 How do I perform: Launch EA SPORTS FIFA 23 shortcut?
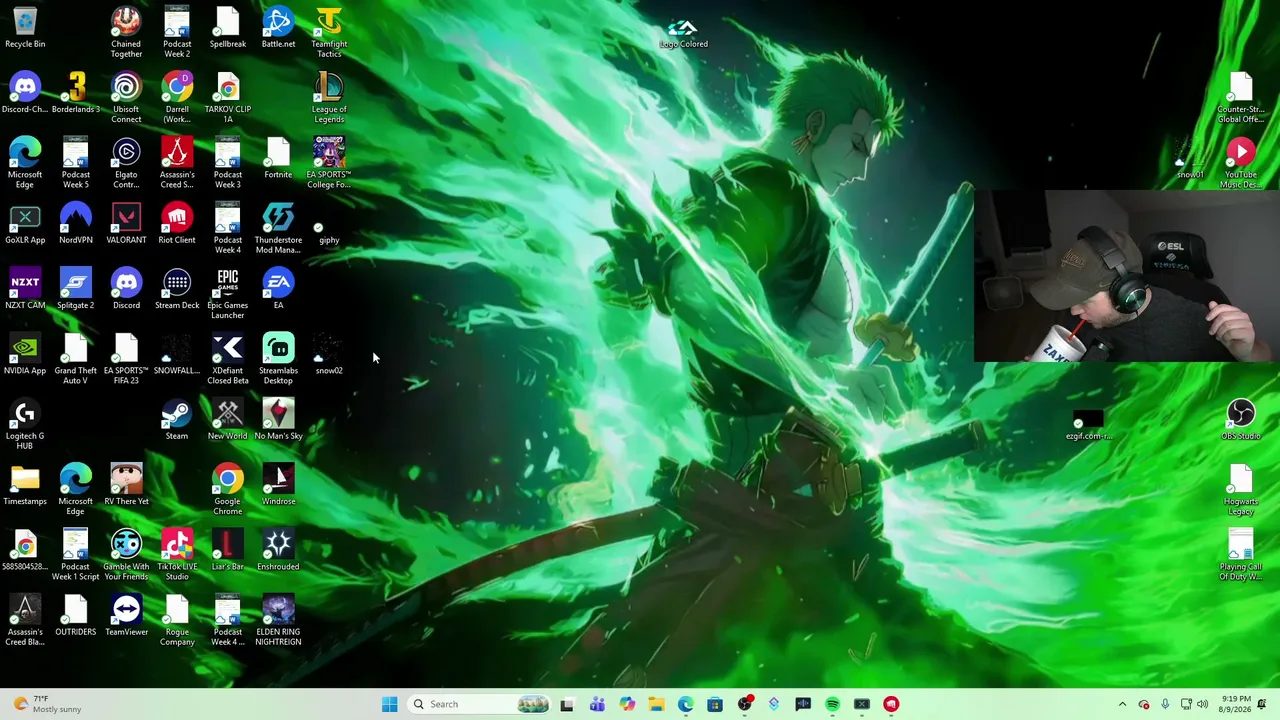point(126,359)
